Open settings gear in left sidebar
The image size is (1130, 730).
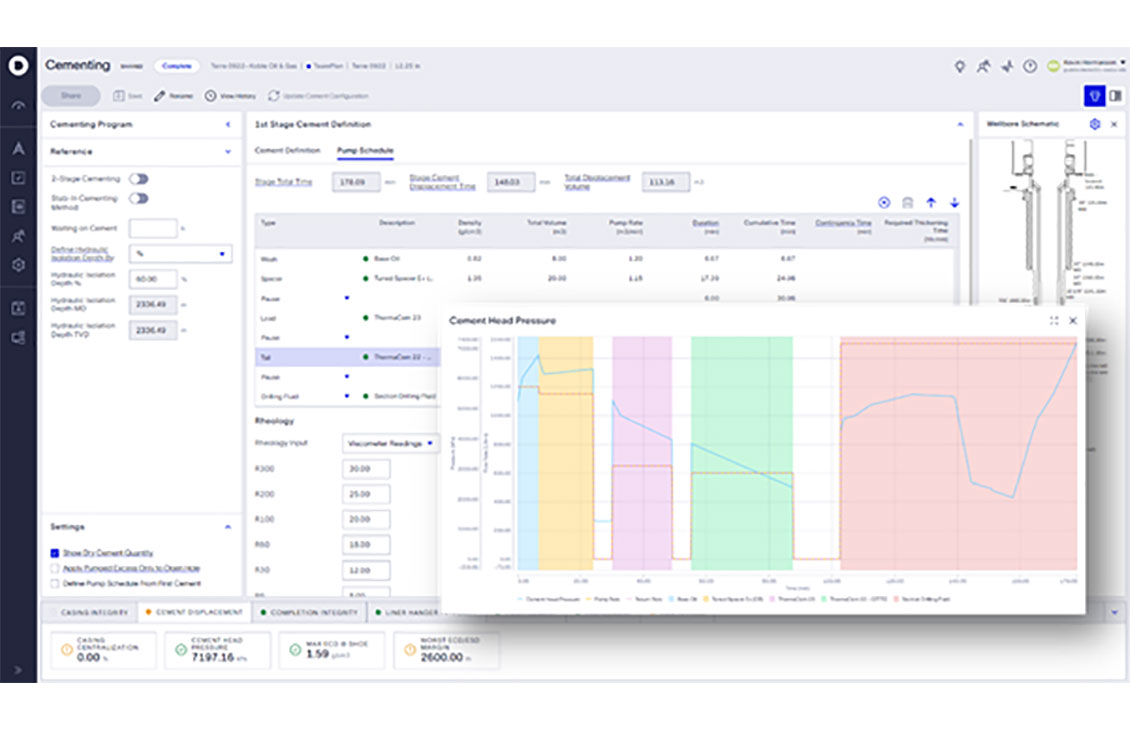point(18,265)
